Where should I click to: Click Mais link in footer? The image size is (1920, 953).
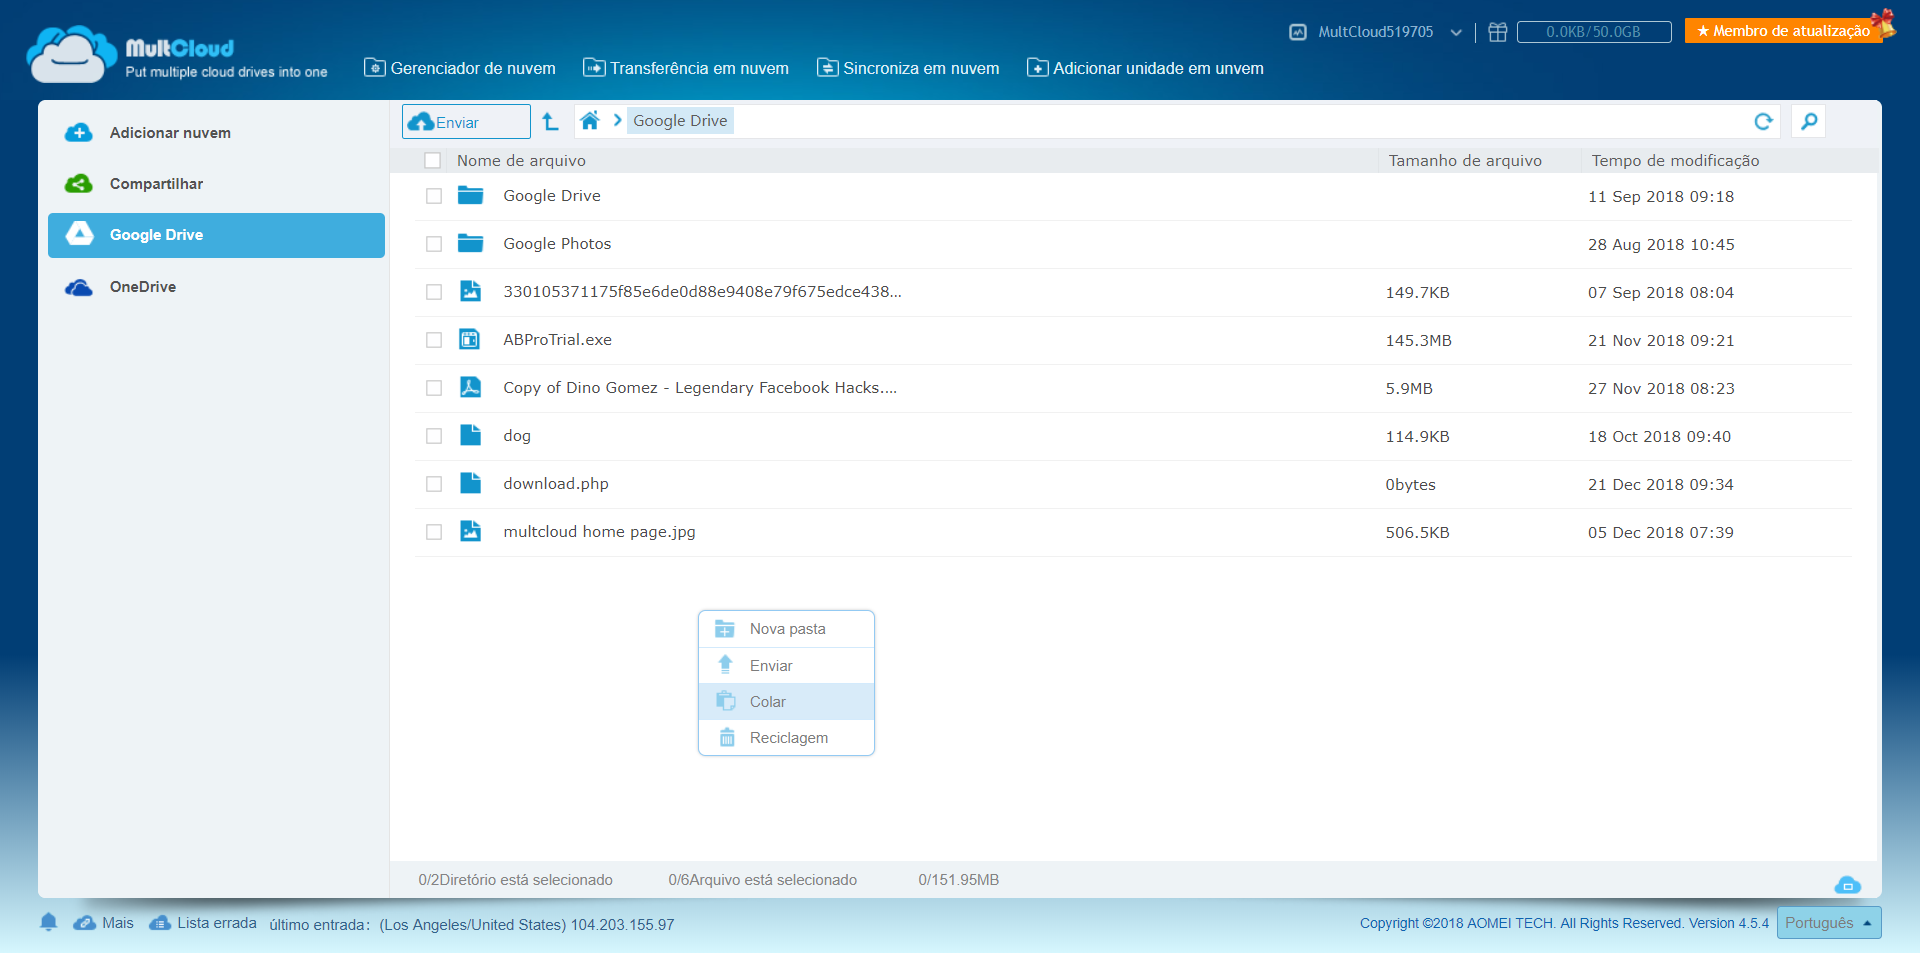pyautogui.click(x=117, y=923)
